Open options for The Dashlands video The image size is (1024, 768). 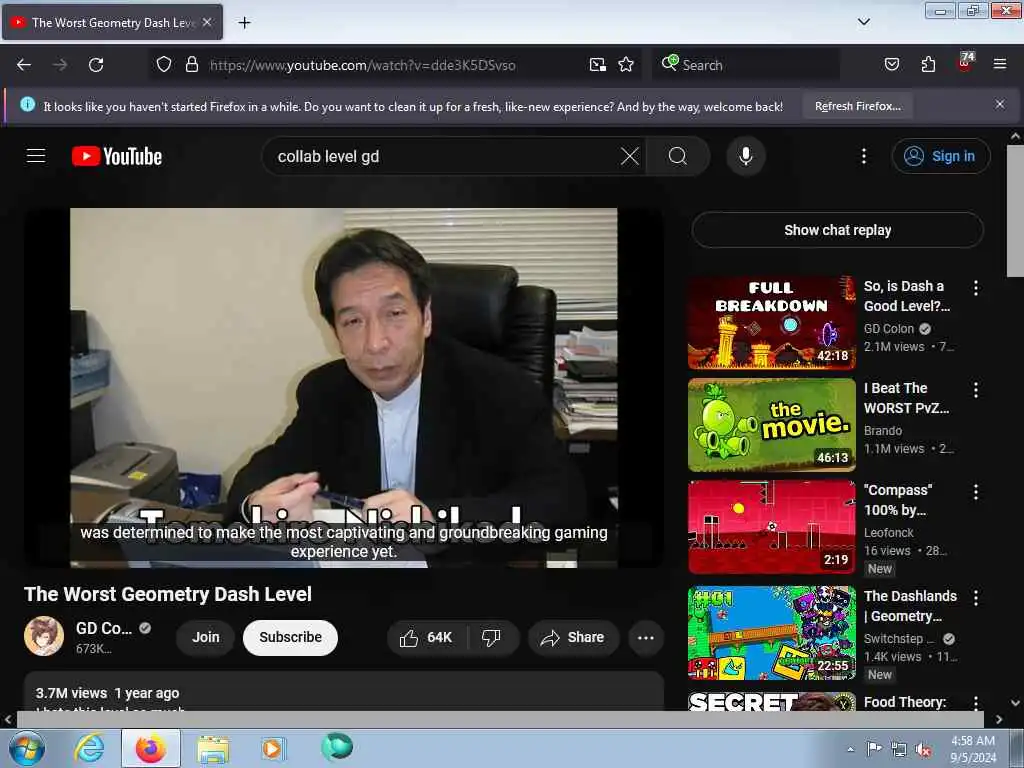[976, 598]
